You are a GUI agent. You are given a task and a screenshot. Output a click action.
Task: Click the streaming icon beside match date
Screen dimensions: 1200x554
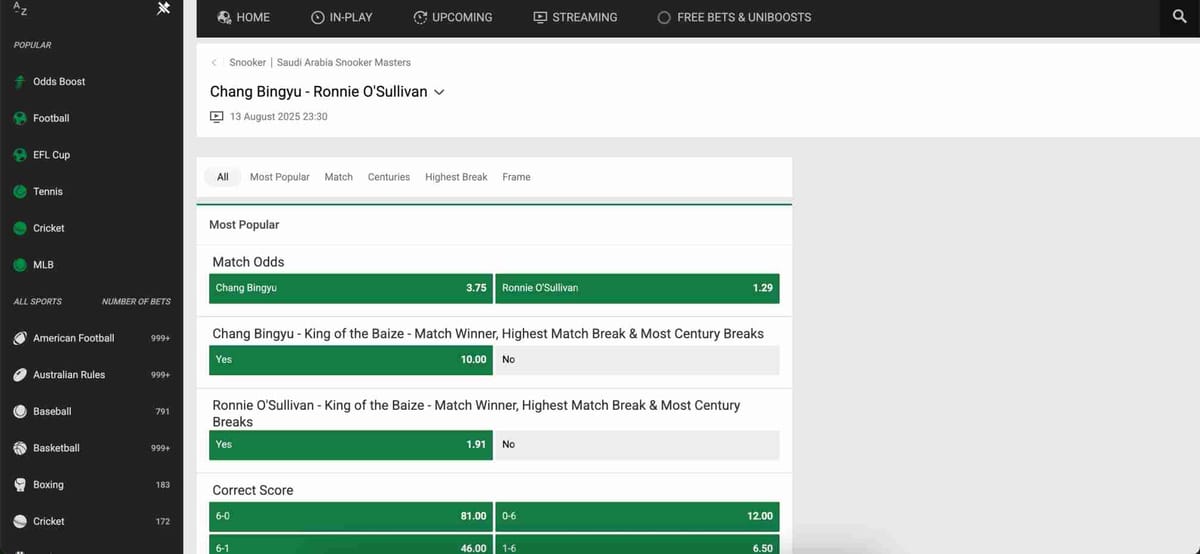[217, 117]
